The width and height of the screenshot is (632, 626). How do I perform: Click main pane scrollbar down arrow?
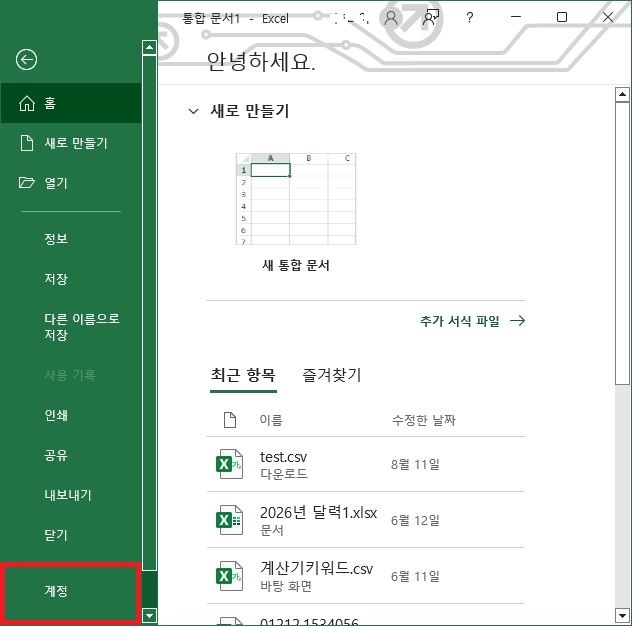click(x=622, y=616)
